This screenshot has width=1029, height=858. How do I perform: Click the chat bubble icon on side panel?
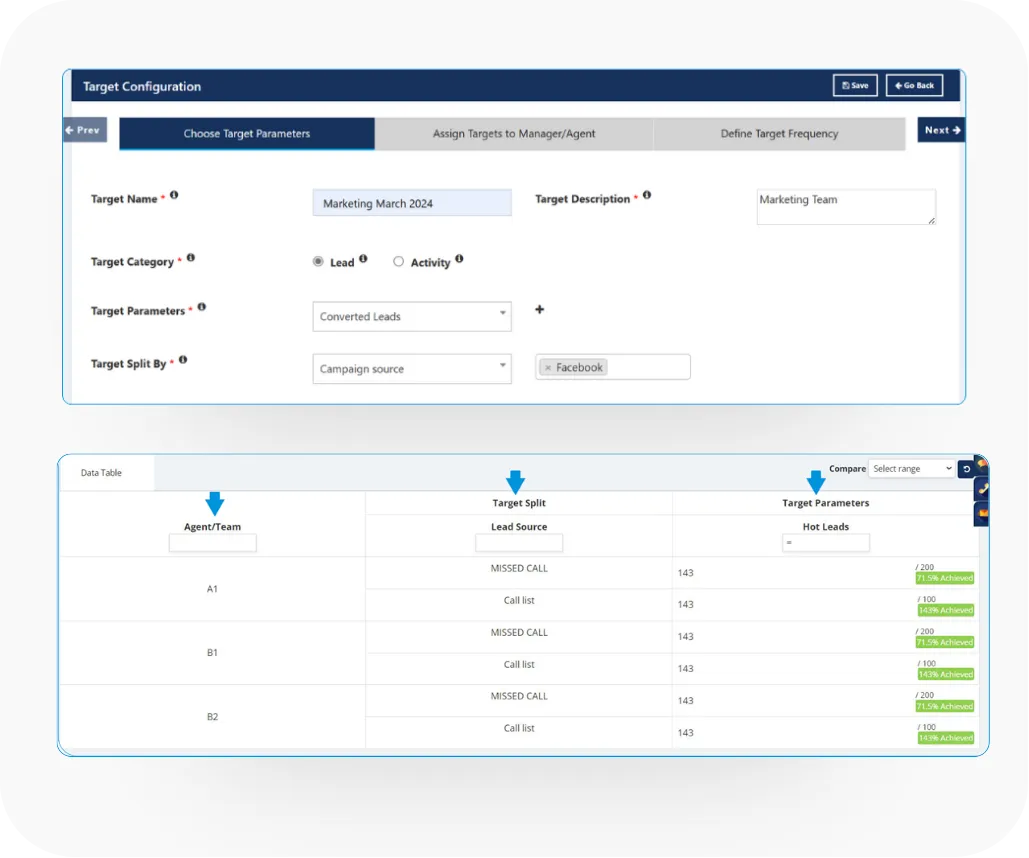982,464
